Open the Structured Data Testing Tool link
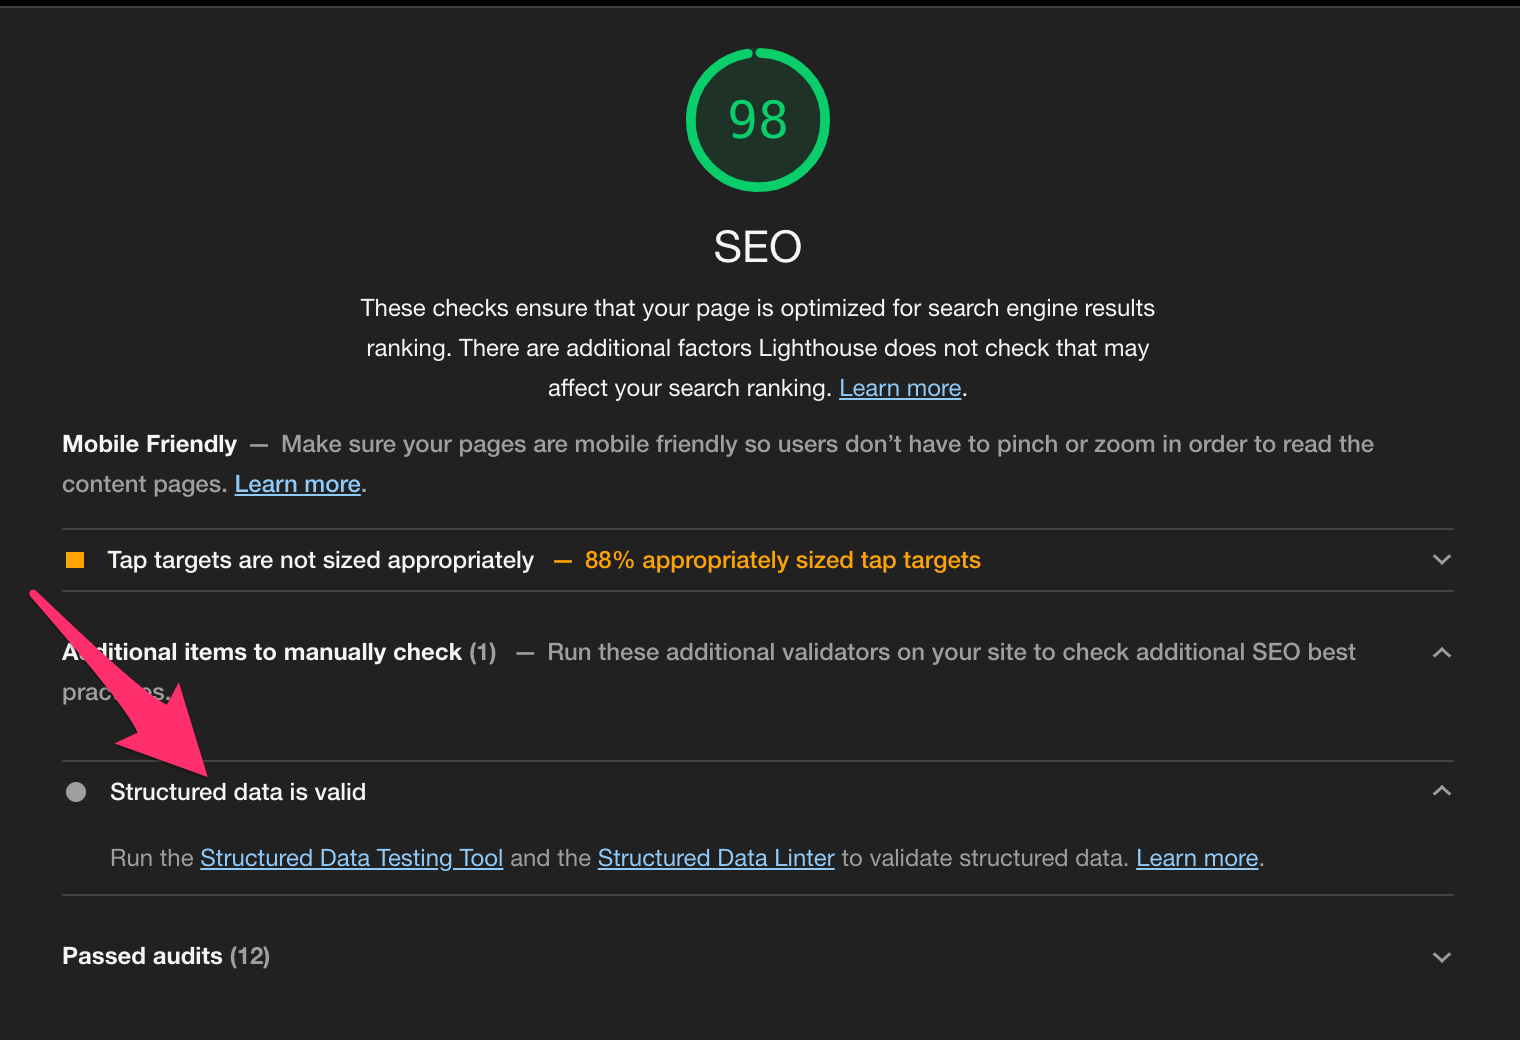This screenshot has width=1520, height=1040. pyautogui.click(x=351, y=858)
